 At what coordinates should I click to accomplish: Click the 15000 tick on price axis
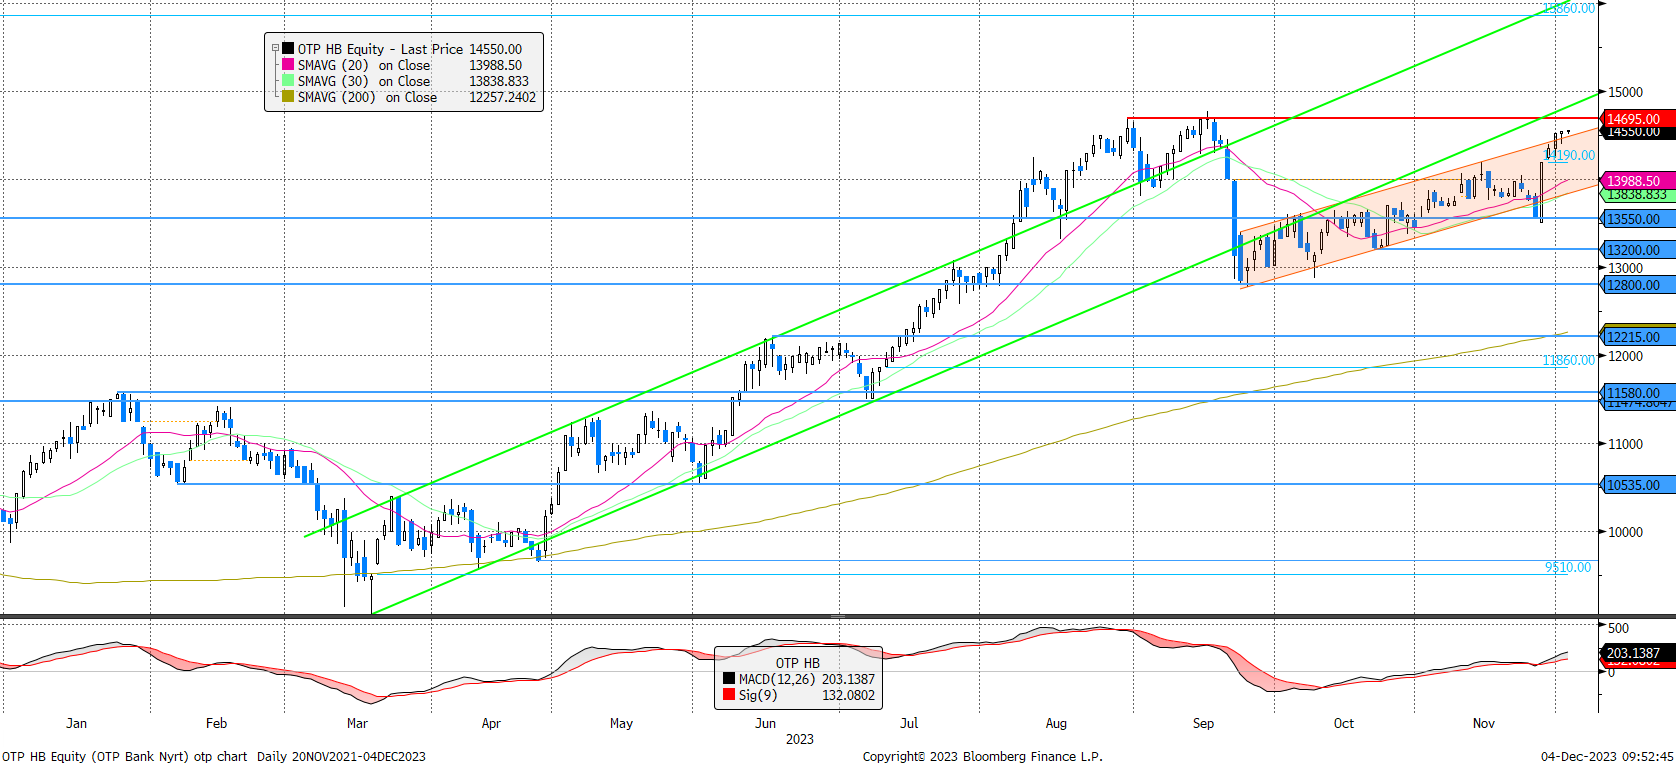pos(1625,92)
